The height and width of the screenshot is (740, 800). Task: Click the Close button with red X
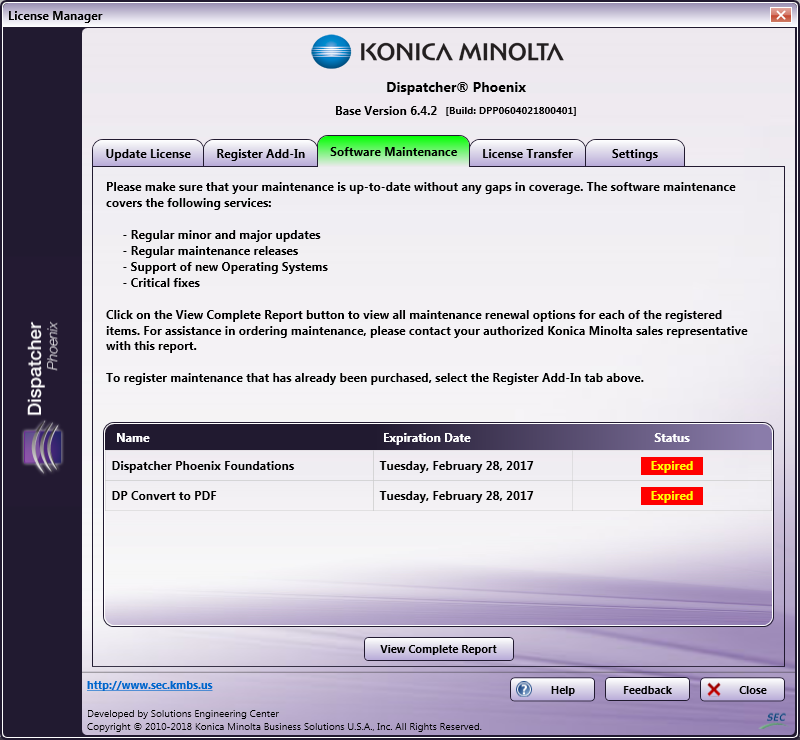click(x=742, y=689)
